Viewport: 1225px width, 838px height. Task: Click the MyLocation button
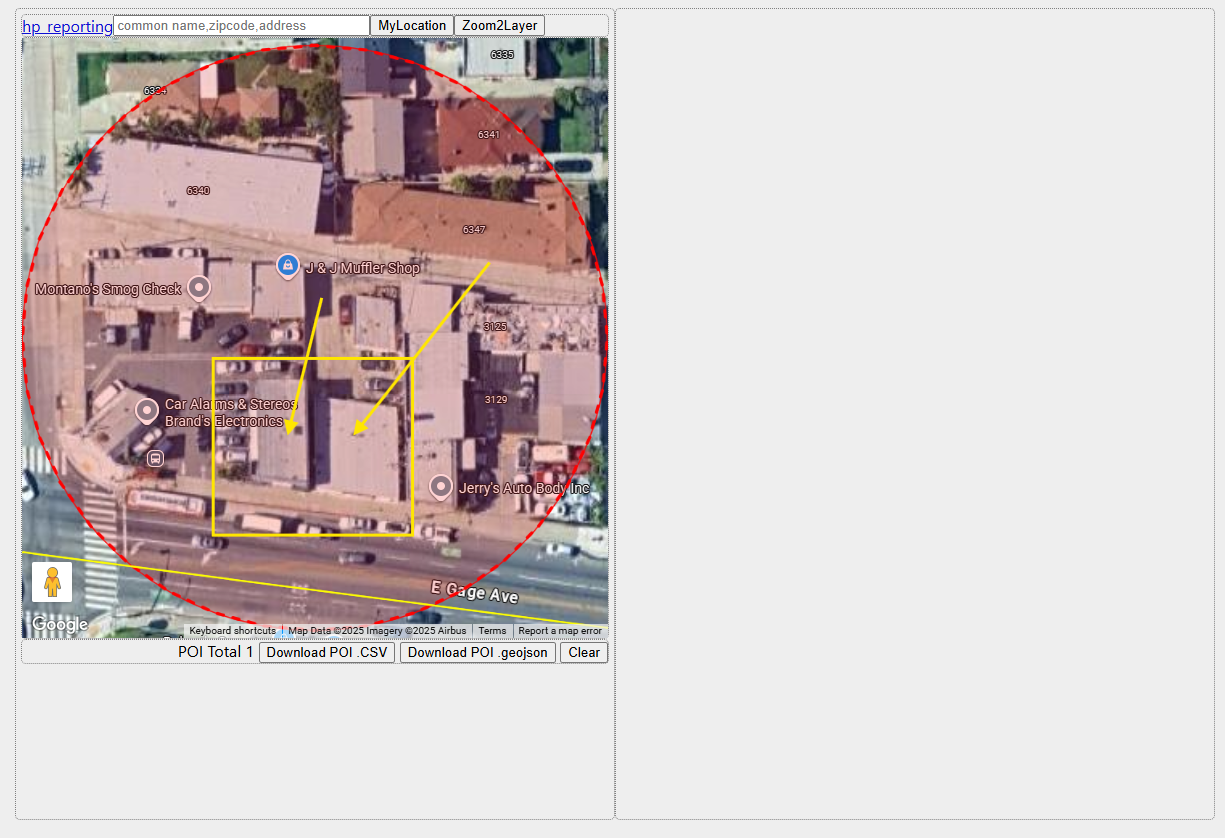click(x=412, y=25)
